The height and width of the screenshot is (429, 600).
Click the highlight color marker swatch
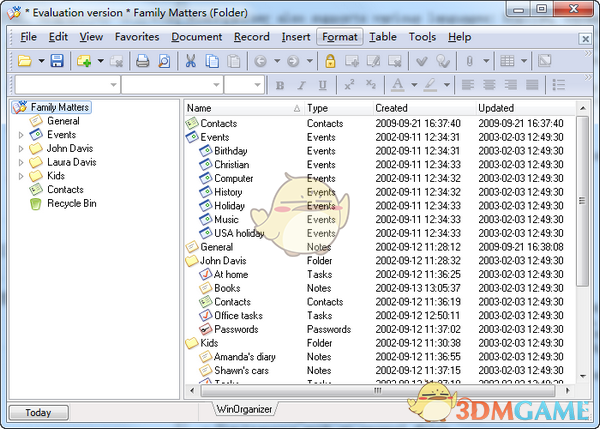(x=430, y=85)
